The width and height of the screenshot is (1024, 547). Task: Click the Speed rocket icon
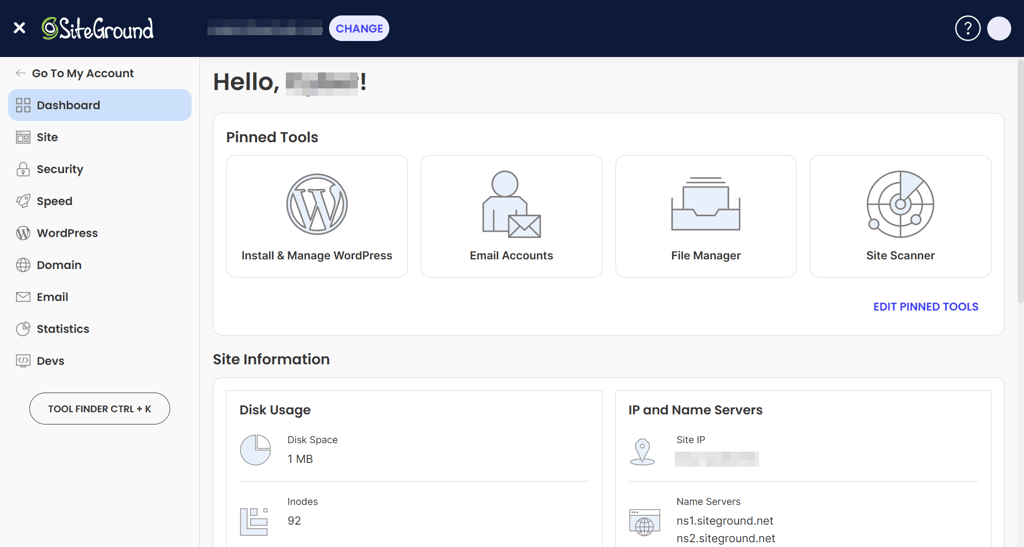[23, 201]
